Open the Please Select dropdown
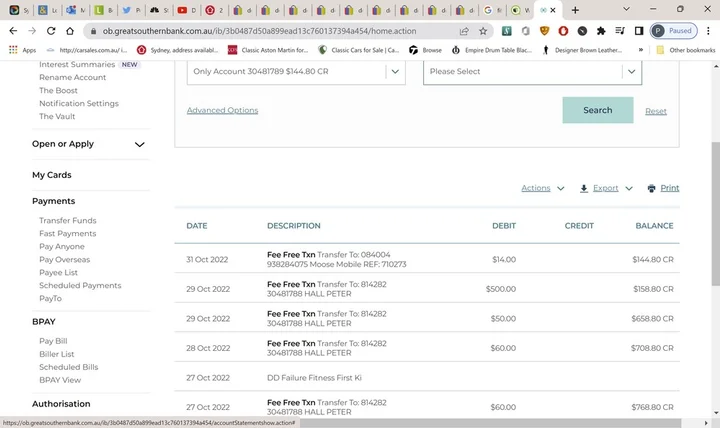This screenshot has height=428, width=720. click(x=532, y=72)
